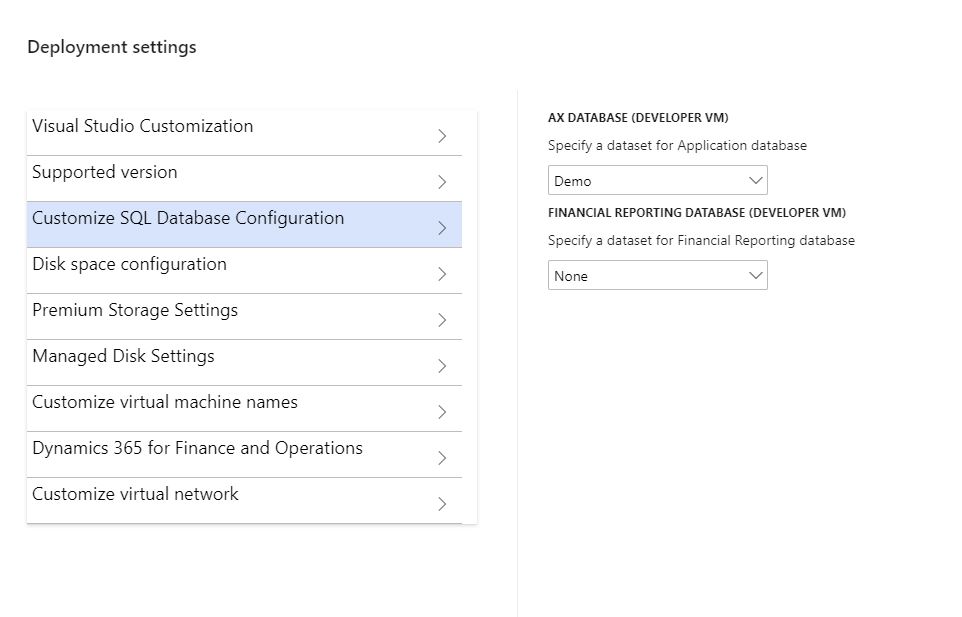
Task: Open Premium Storage Settings section
Action: 244,316
